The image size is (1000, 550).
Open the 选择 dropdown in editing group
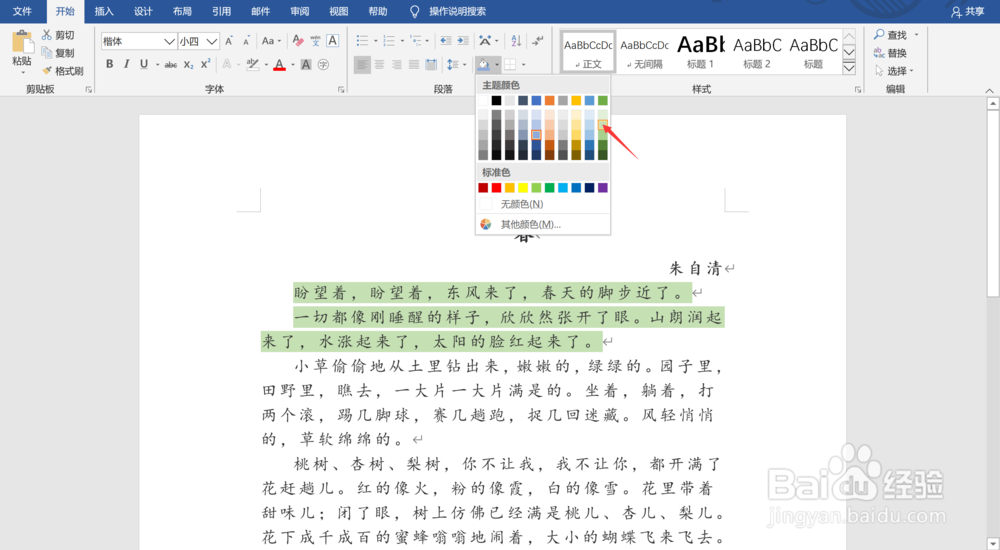point(894,71)
